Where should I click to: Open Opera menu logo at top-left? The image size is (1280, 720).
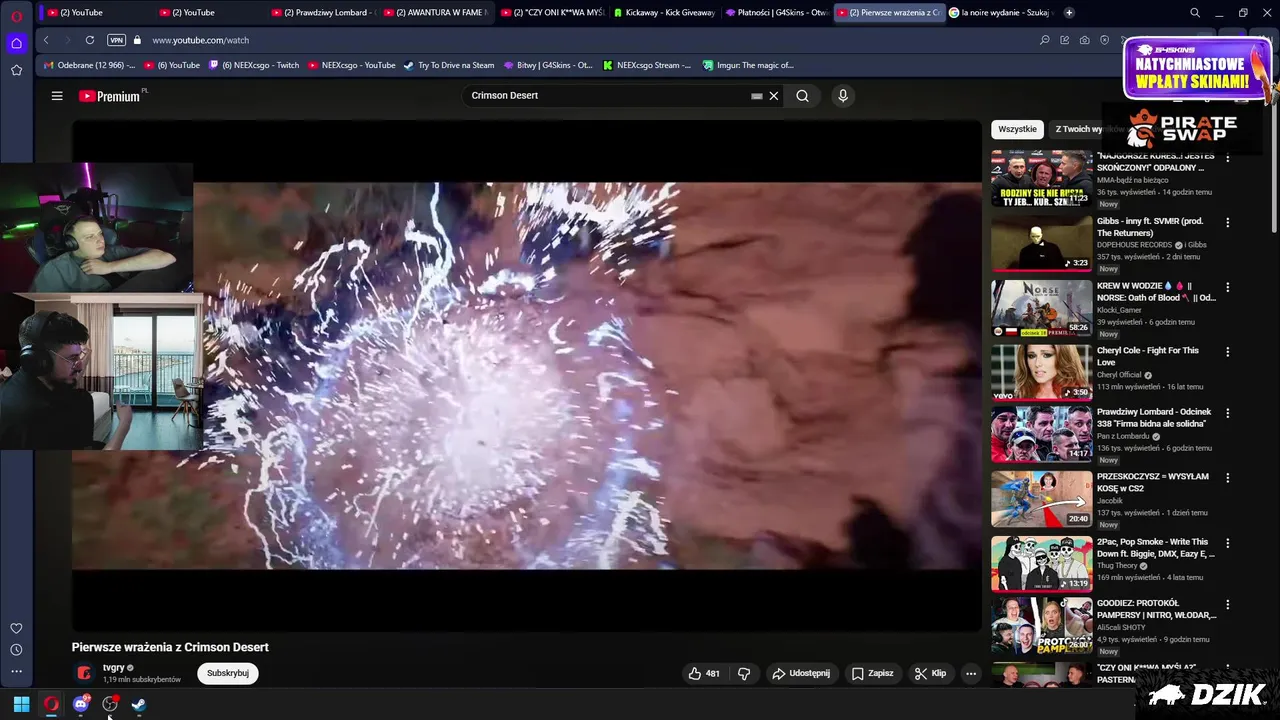click(16, 16)
